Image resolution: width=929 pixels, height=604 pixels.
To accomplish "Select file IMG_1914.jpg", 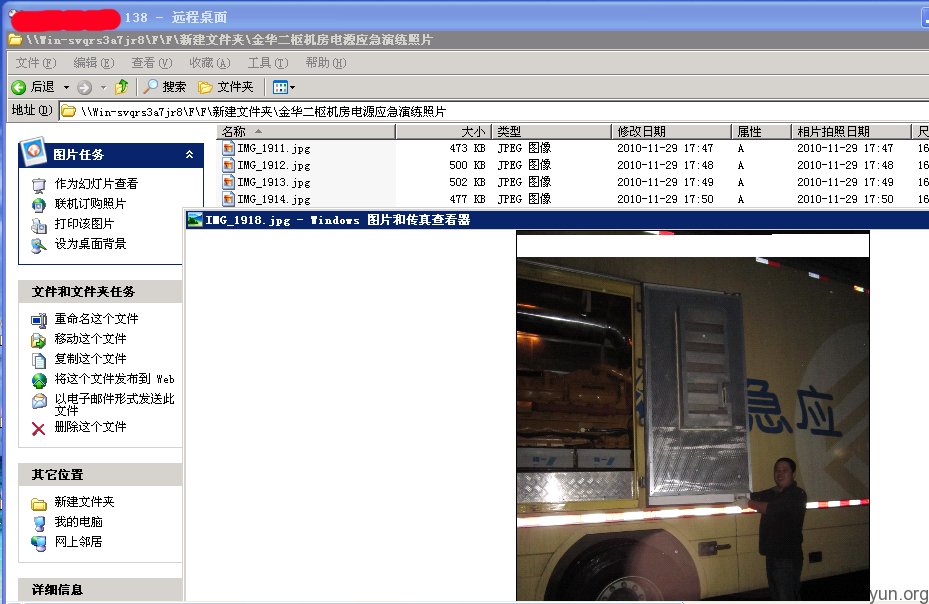I will tap(274, 200).
